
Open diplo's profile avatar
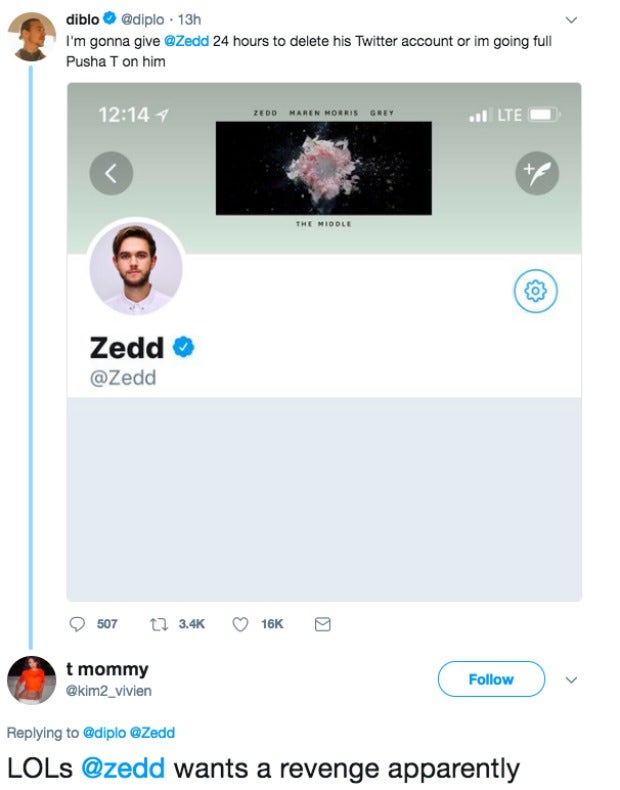(x=32, y=37)
